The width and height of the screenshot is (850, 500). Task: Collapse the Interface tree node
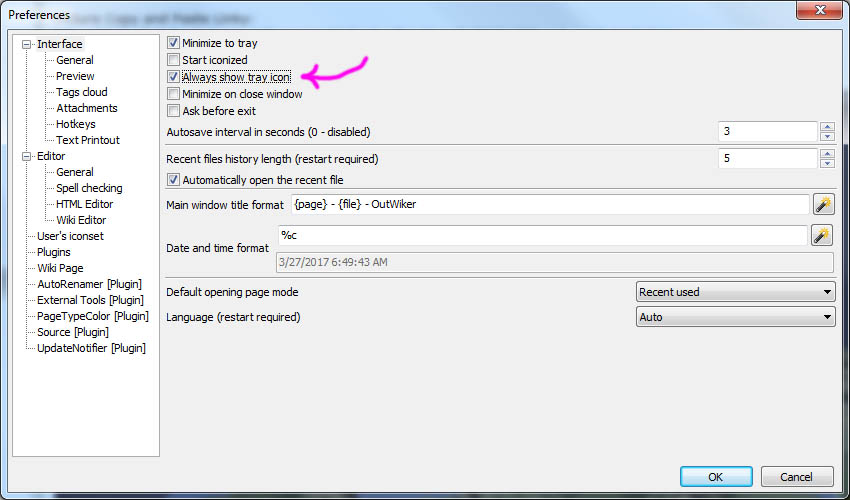click(x=26, y=44)
